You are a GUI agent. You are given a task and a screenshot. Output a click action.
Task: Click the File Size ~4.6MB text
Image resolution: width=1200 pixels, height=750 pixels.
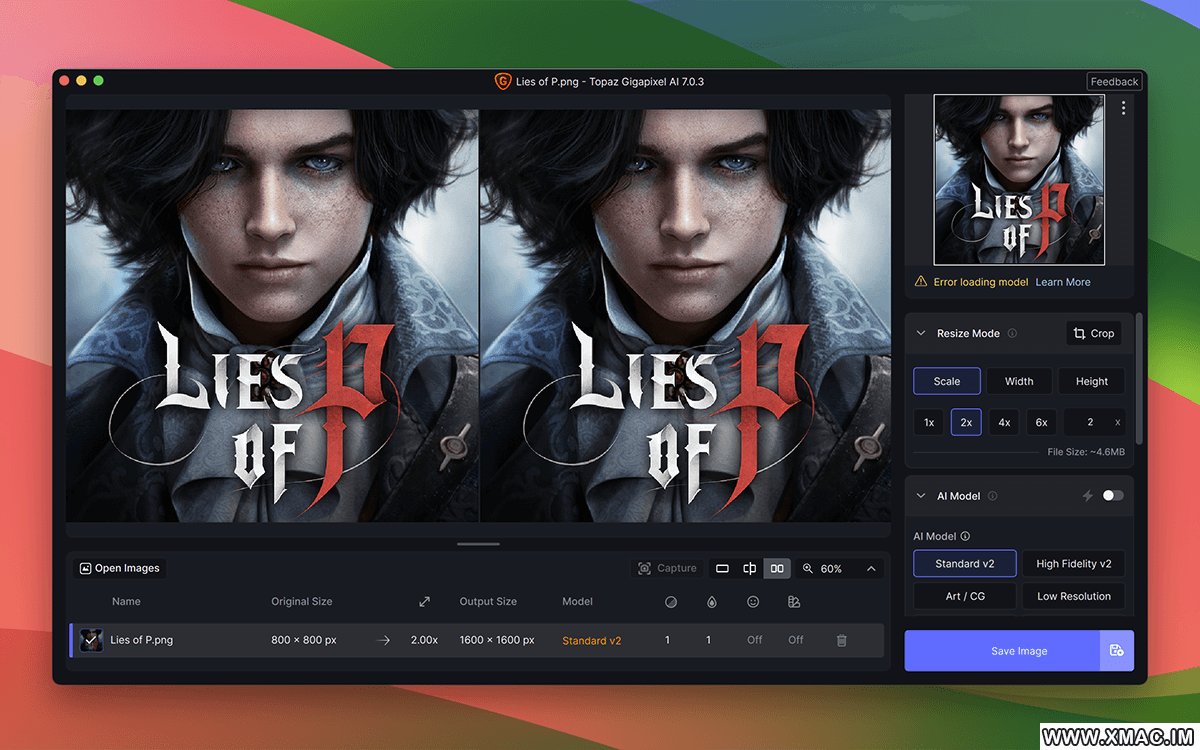pos(1086,452)
